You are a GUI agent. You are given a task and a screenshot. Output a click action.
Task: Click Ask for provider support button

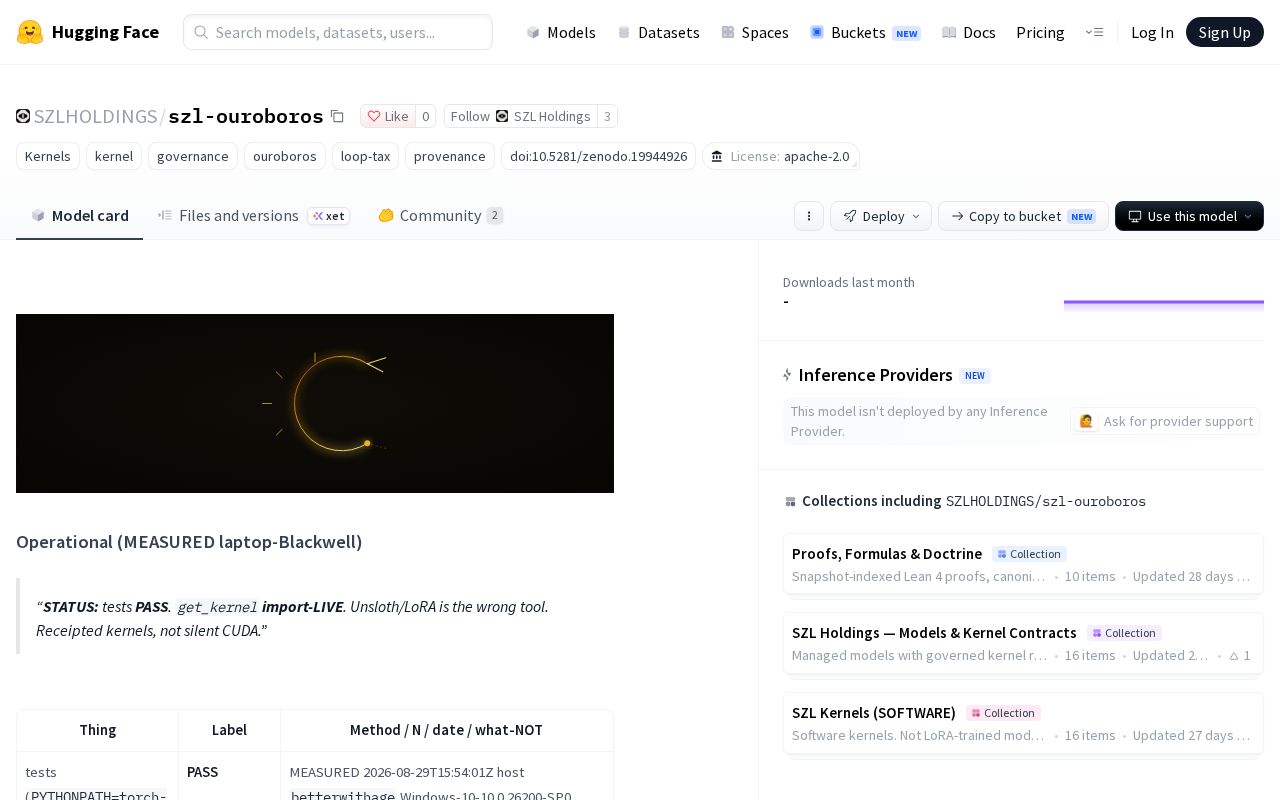1165,421
